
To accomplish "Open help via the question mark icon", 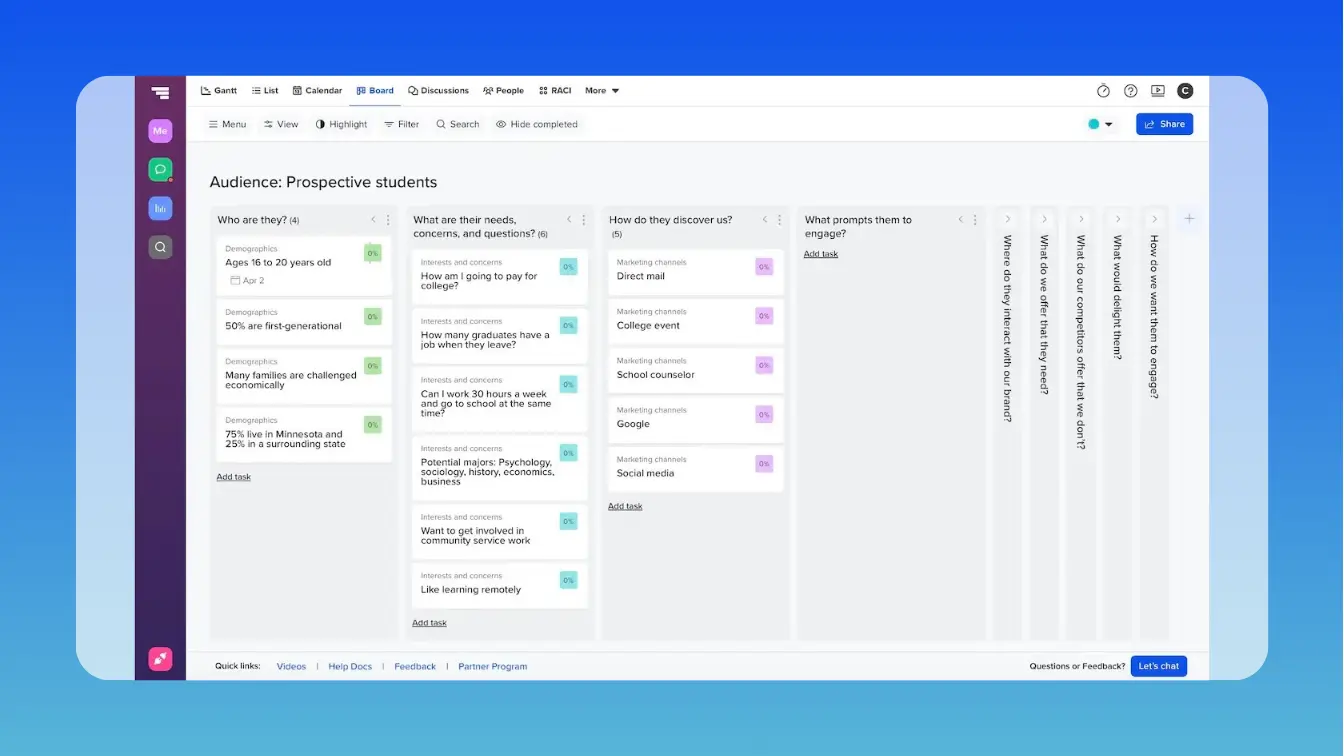I will [x=1130, y=90].
